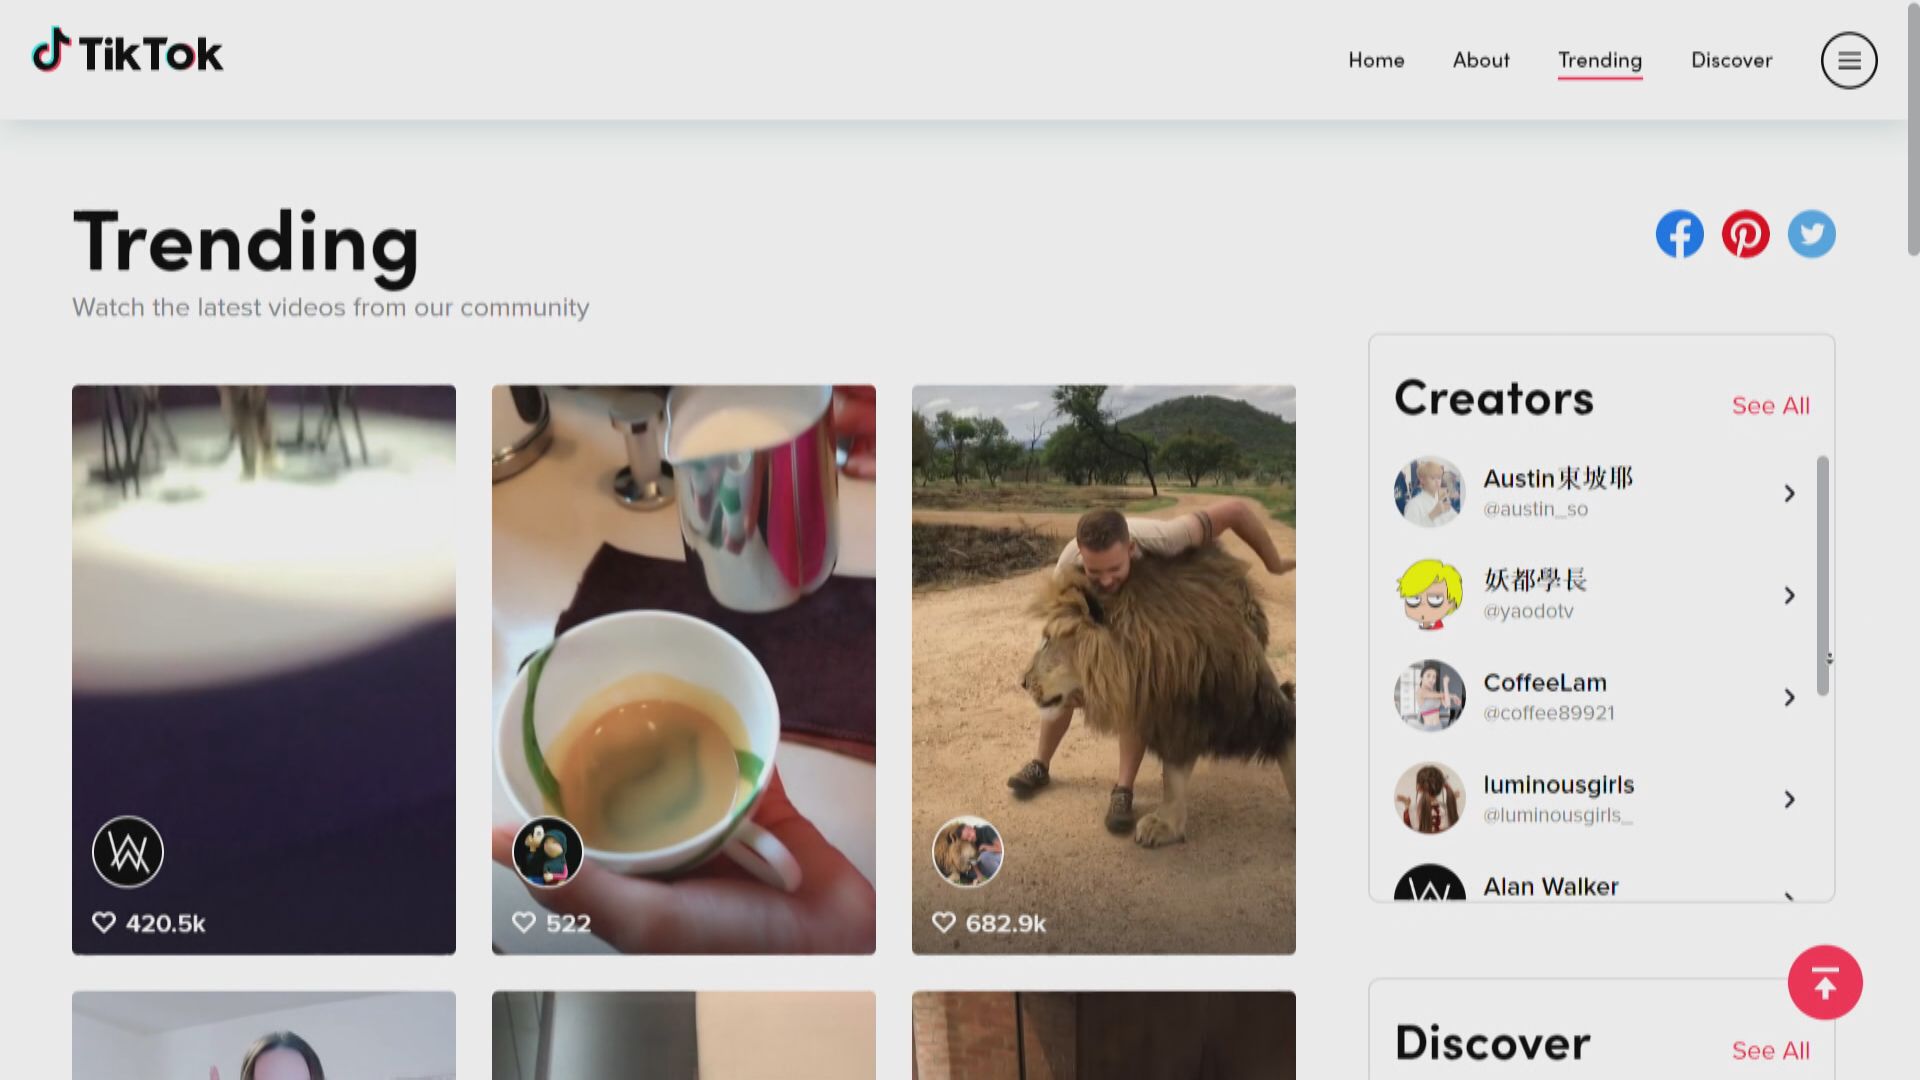The width and height of the screenshot is (1920, 1080).
Task: Open luminousgirls chevron arrow
Action: point(1789,799)
